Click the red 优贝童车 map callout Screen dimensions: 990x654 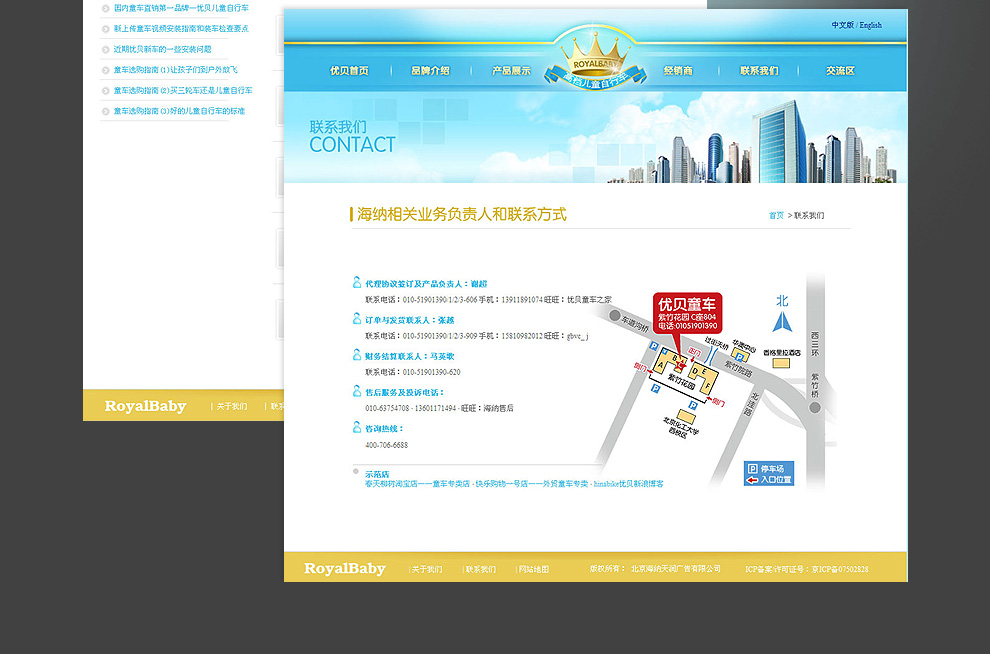coord(687,312)
